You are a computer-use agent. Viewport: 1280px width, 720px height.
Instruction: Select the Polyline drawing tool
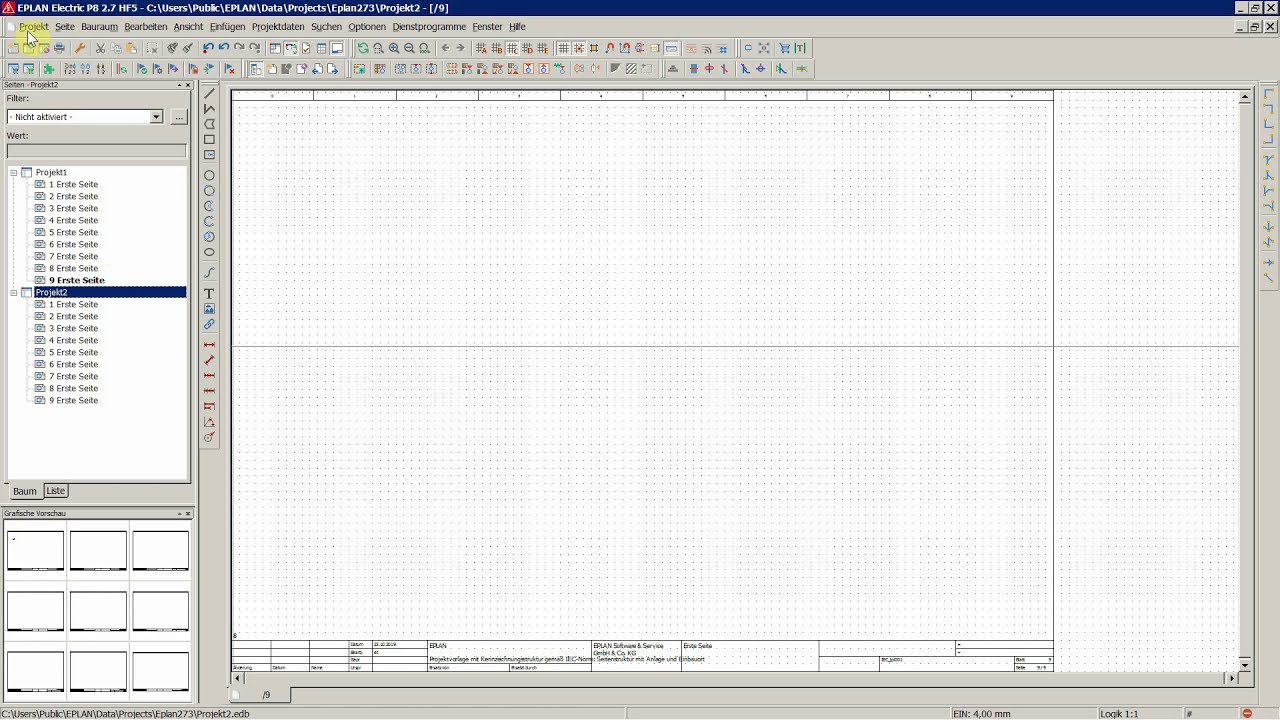tap(209, 109)
